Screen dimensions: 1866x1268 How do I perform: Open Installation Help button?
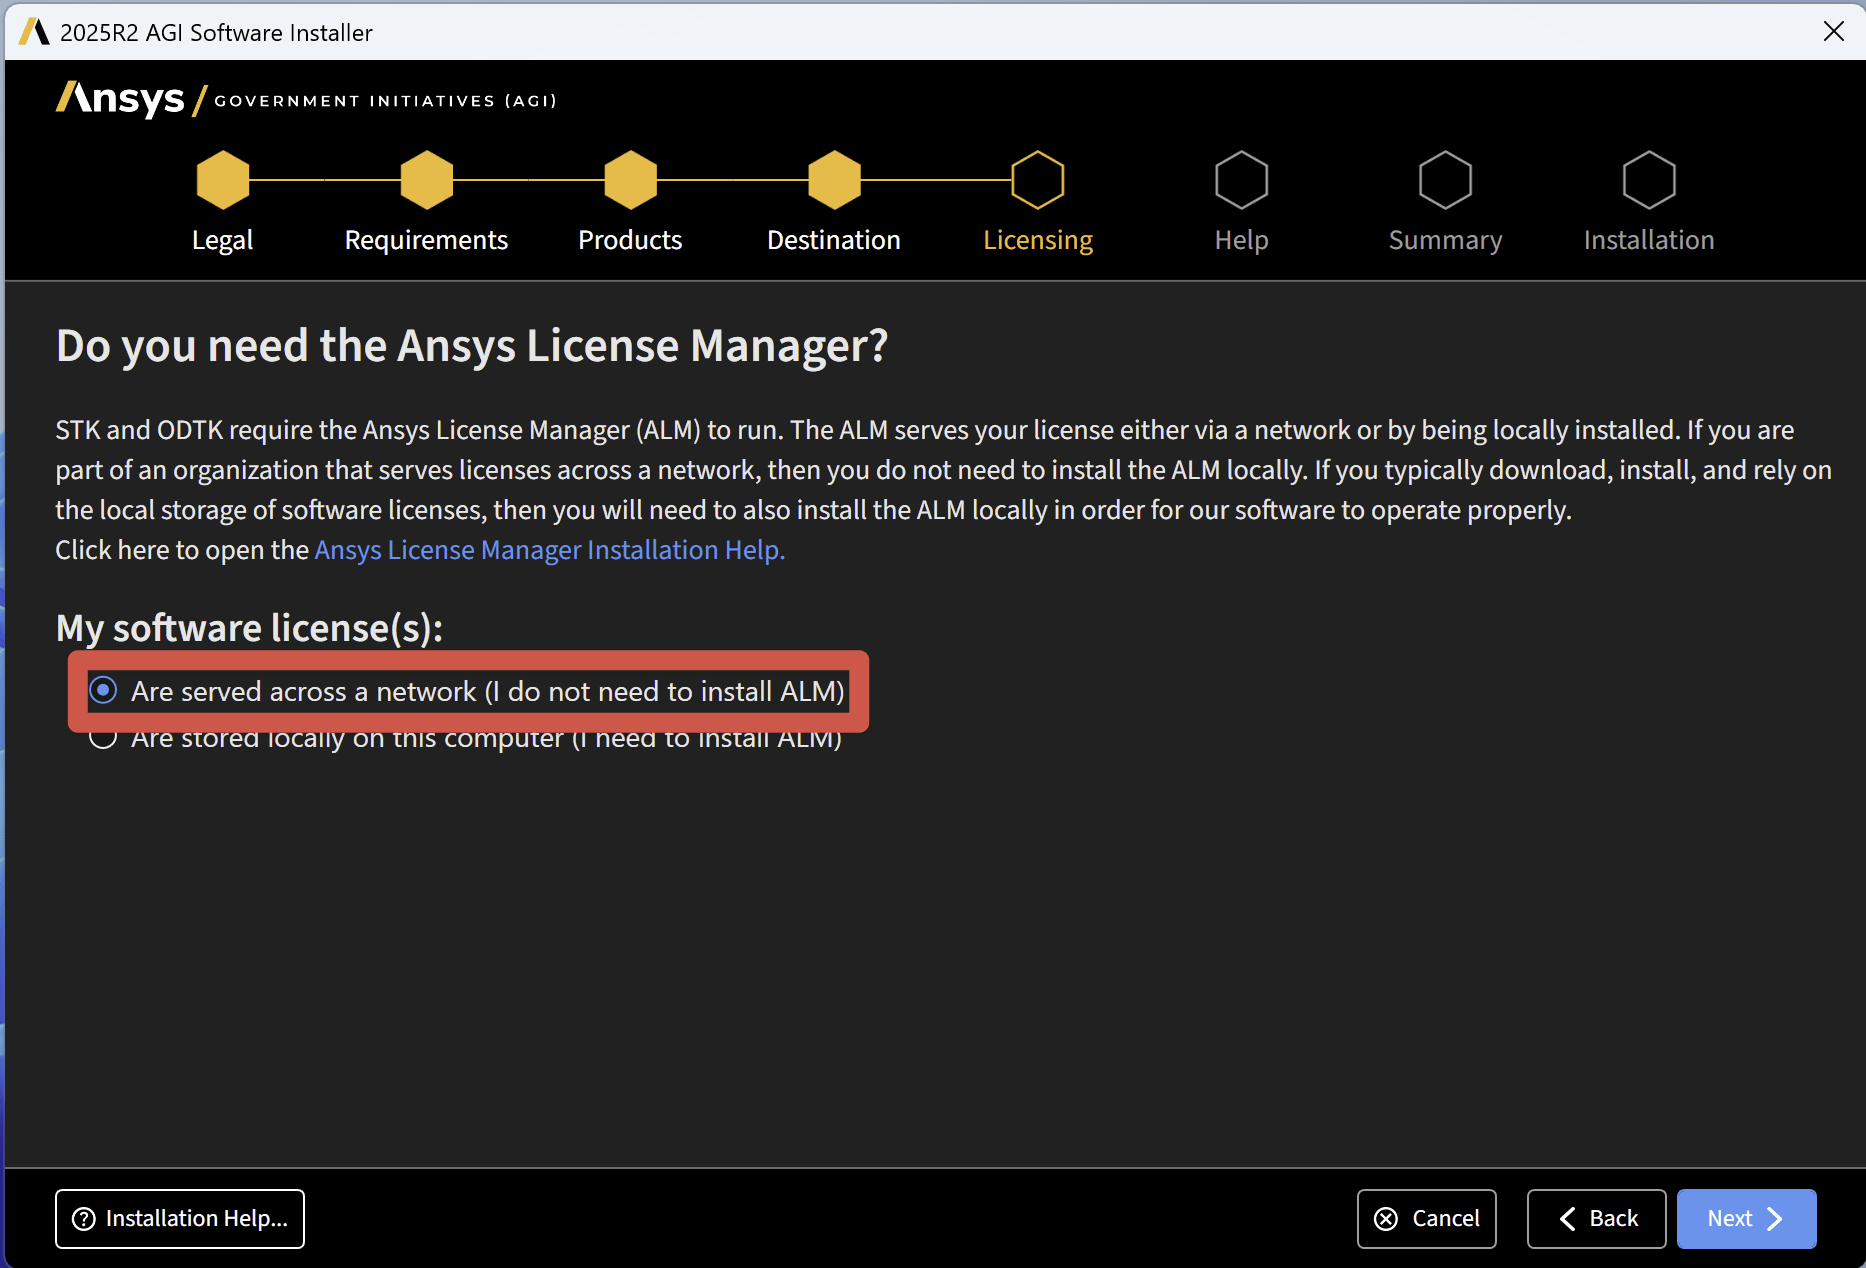tap(180, 1218)
